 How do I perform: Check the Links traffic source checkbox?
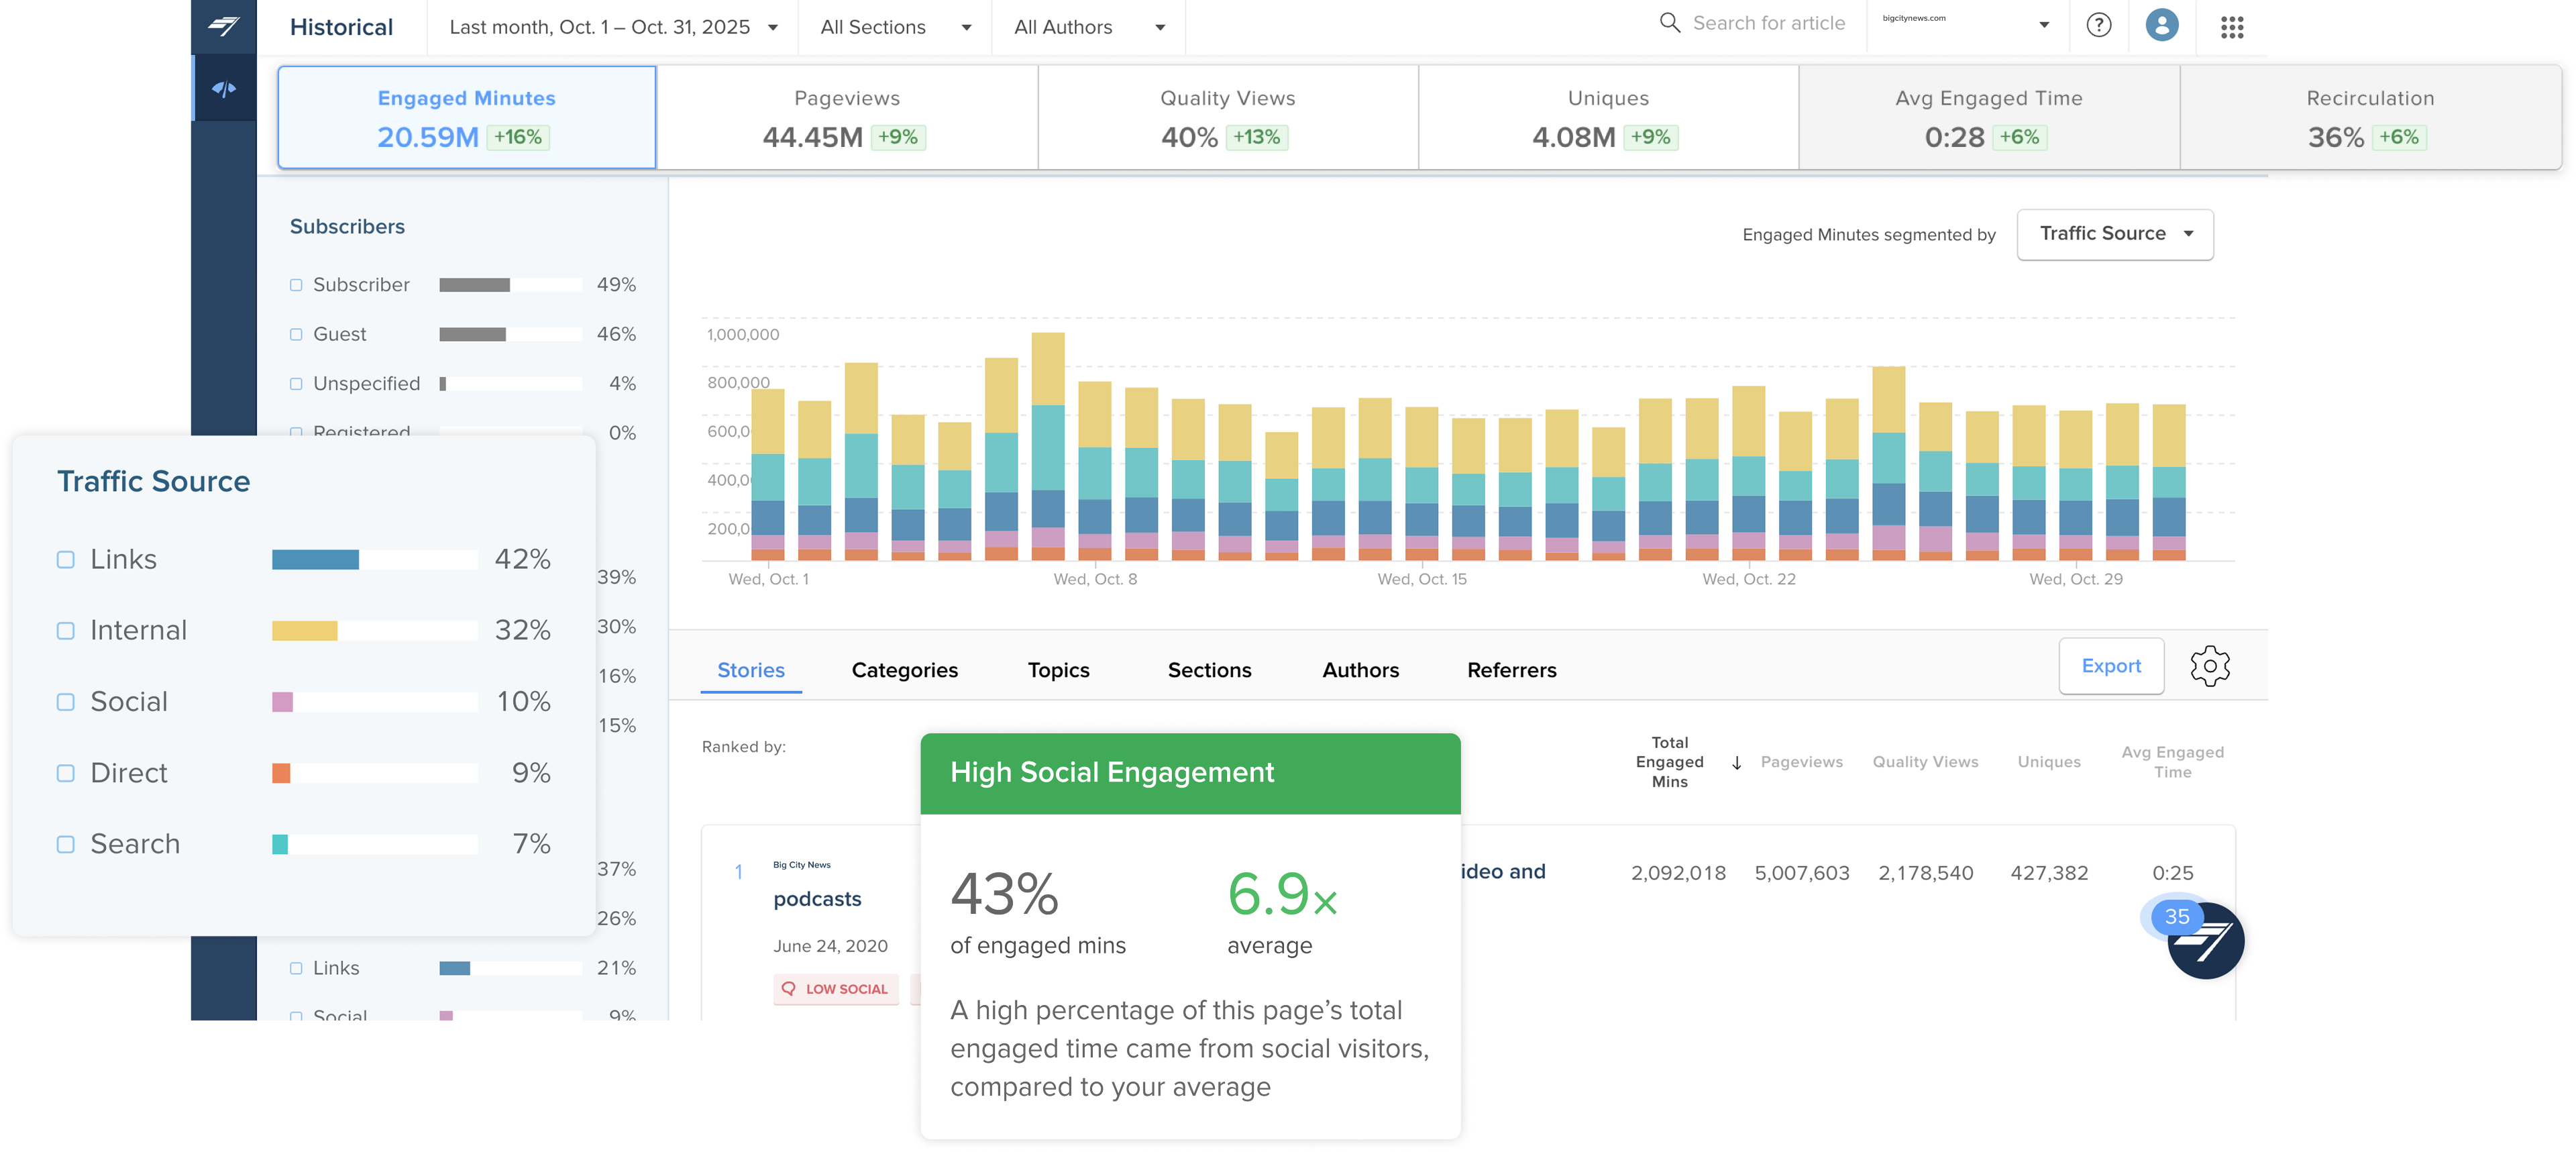[66, 560]
